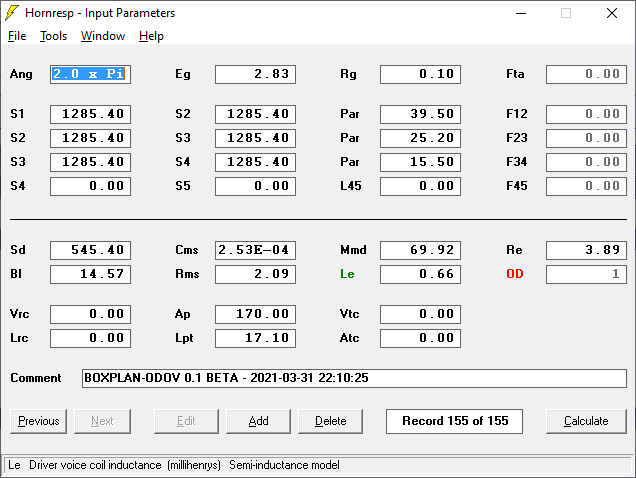The height and width of the screenshot is (478, 636).
Task: Click the Lrc field
Action: click(90, 338)
